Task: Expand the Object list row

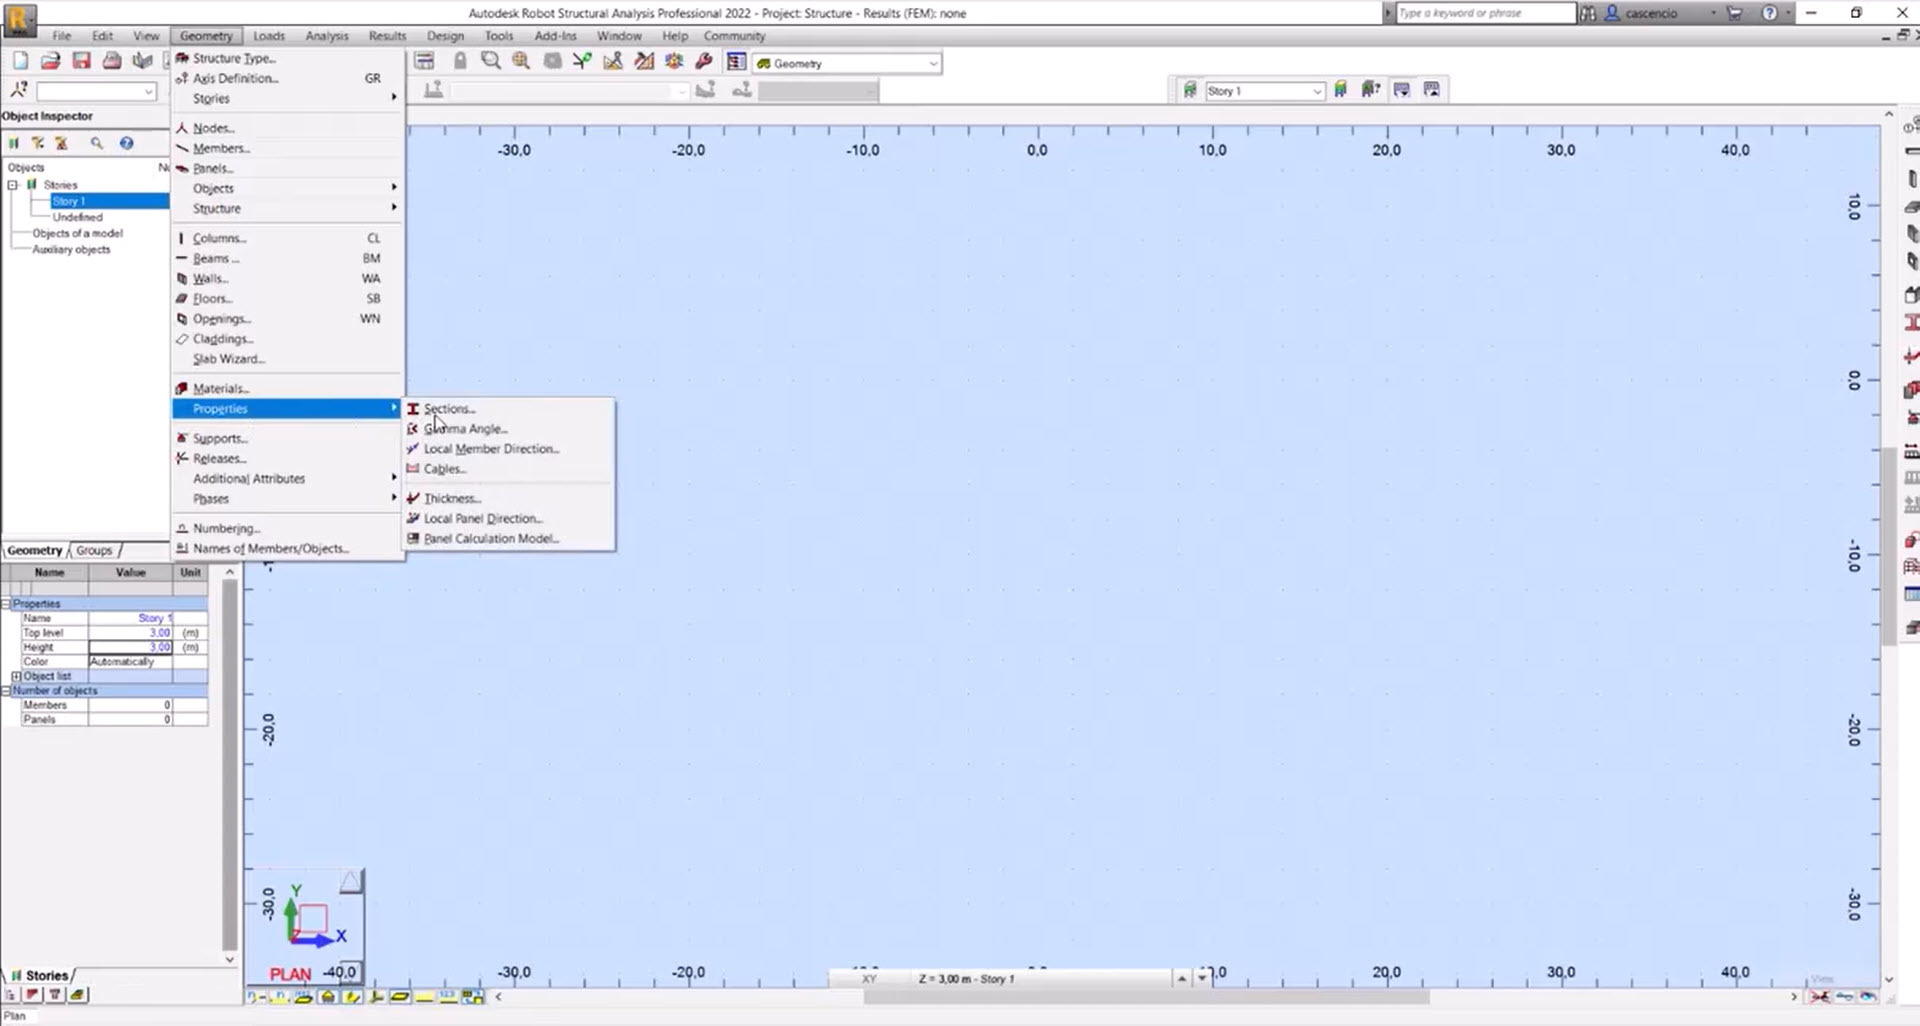Action: coord(16,676)
